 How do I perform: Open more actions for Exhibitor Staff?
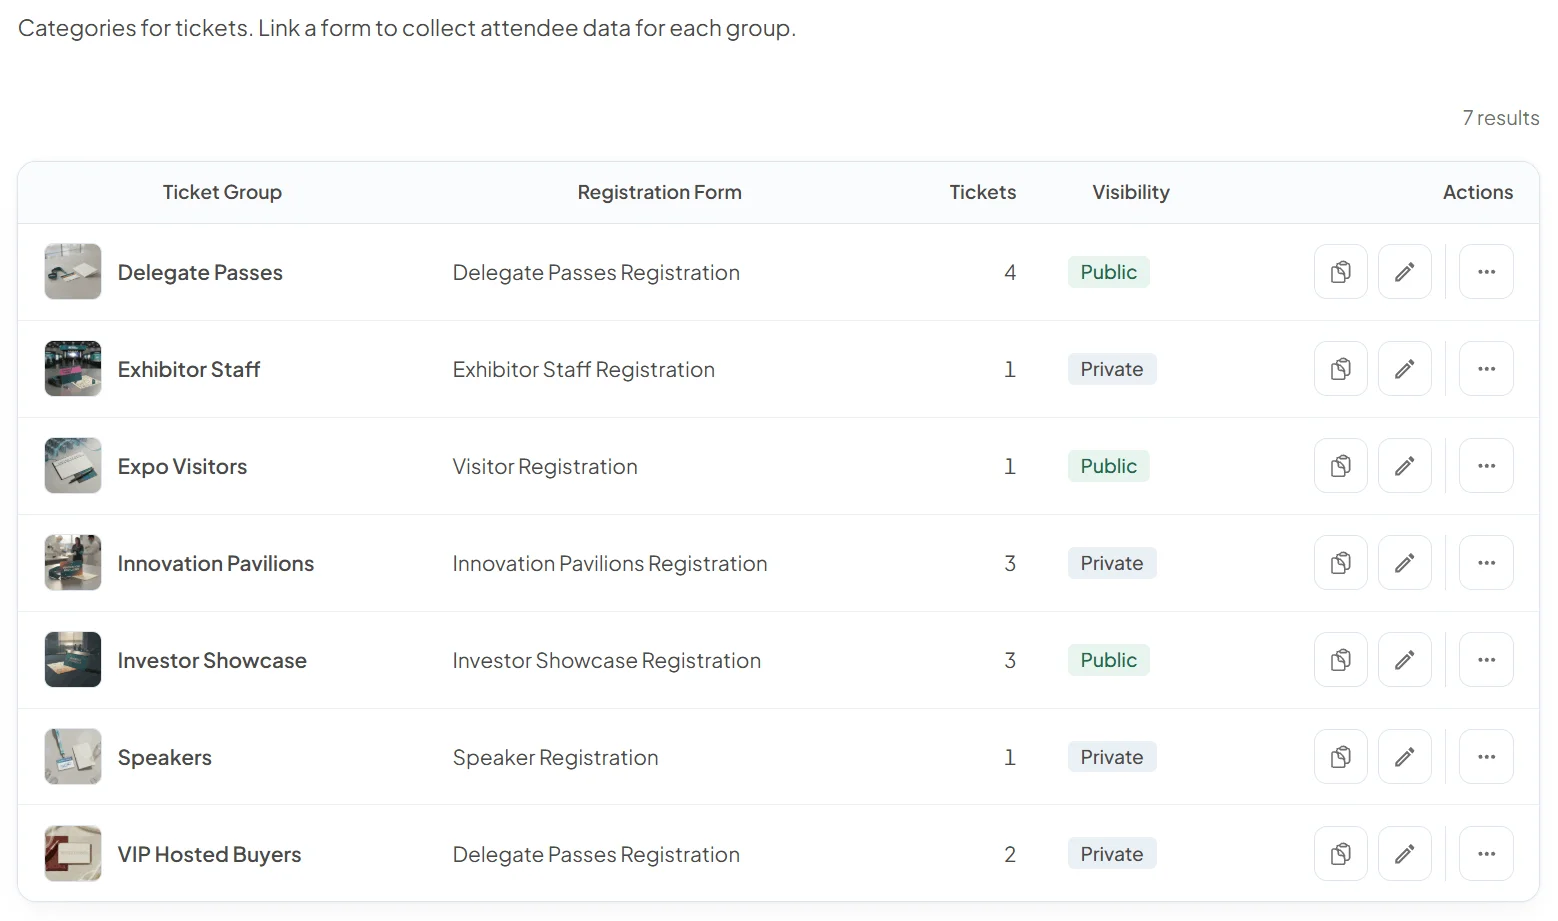click(1486, 369)
